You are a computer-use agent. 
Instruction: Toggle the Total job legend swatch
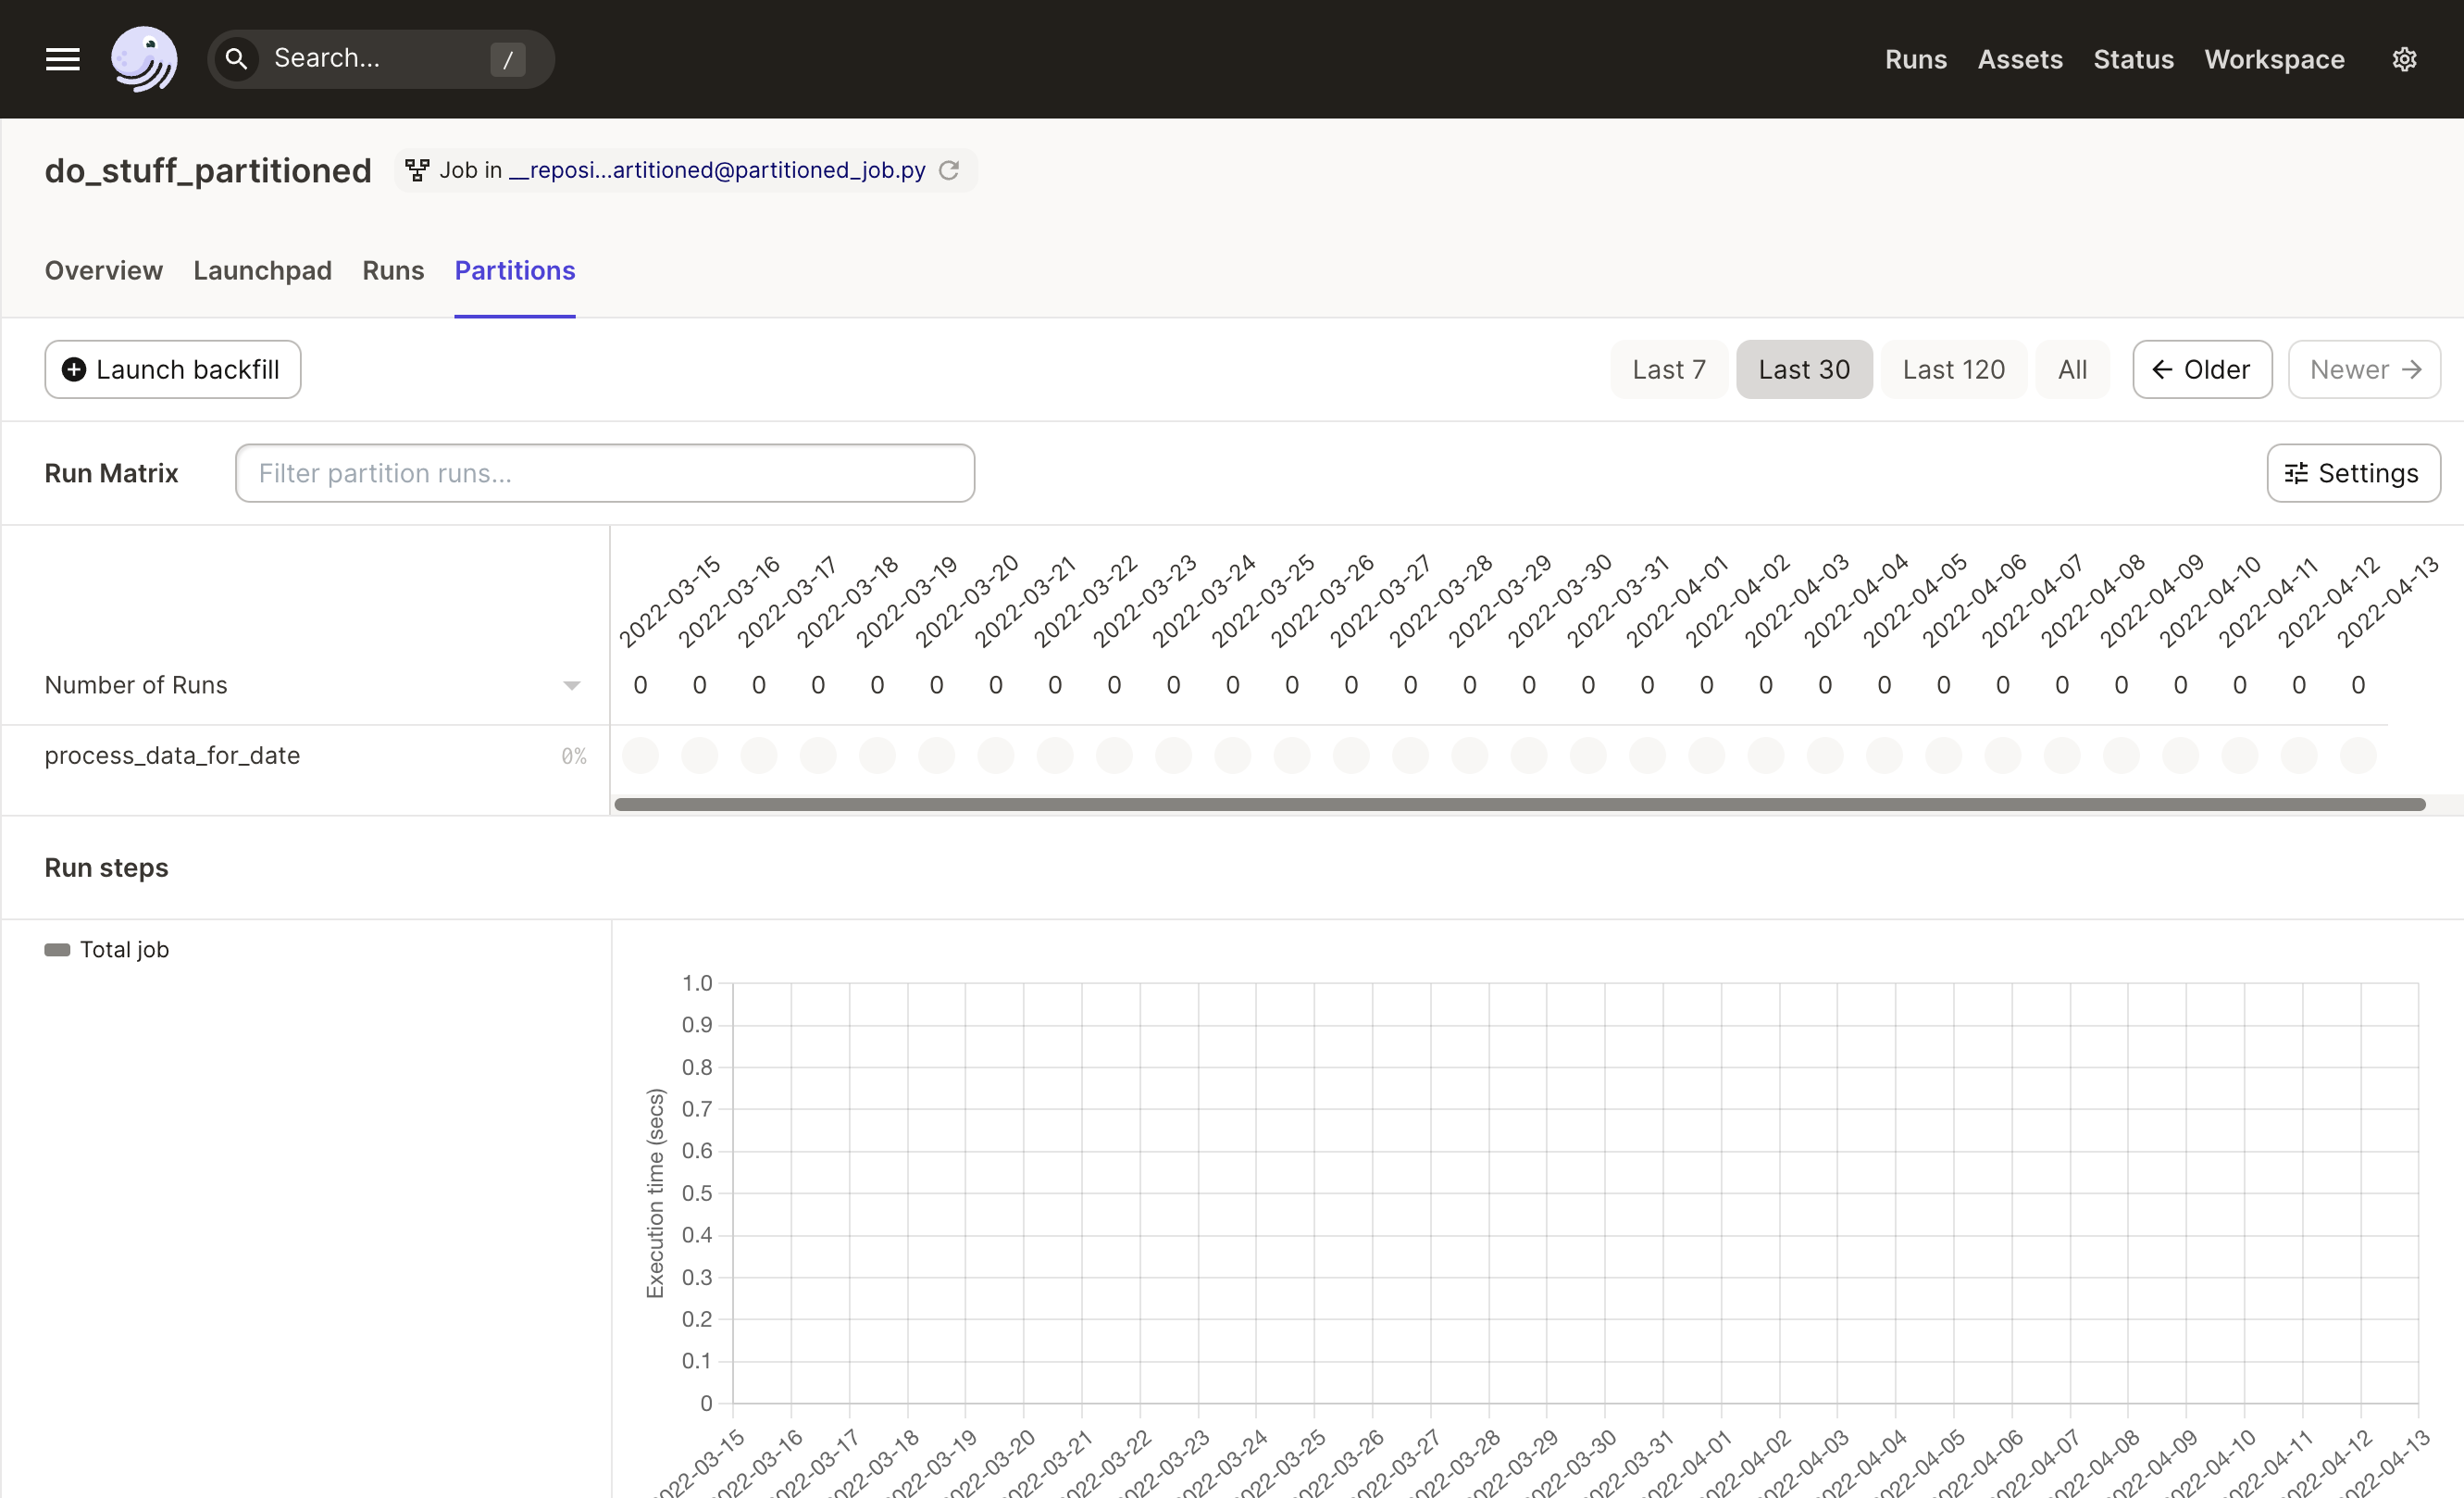pos(57,949)
